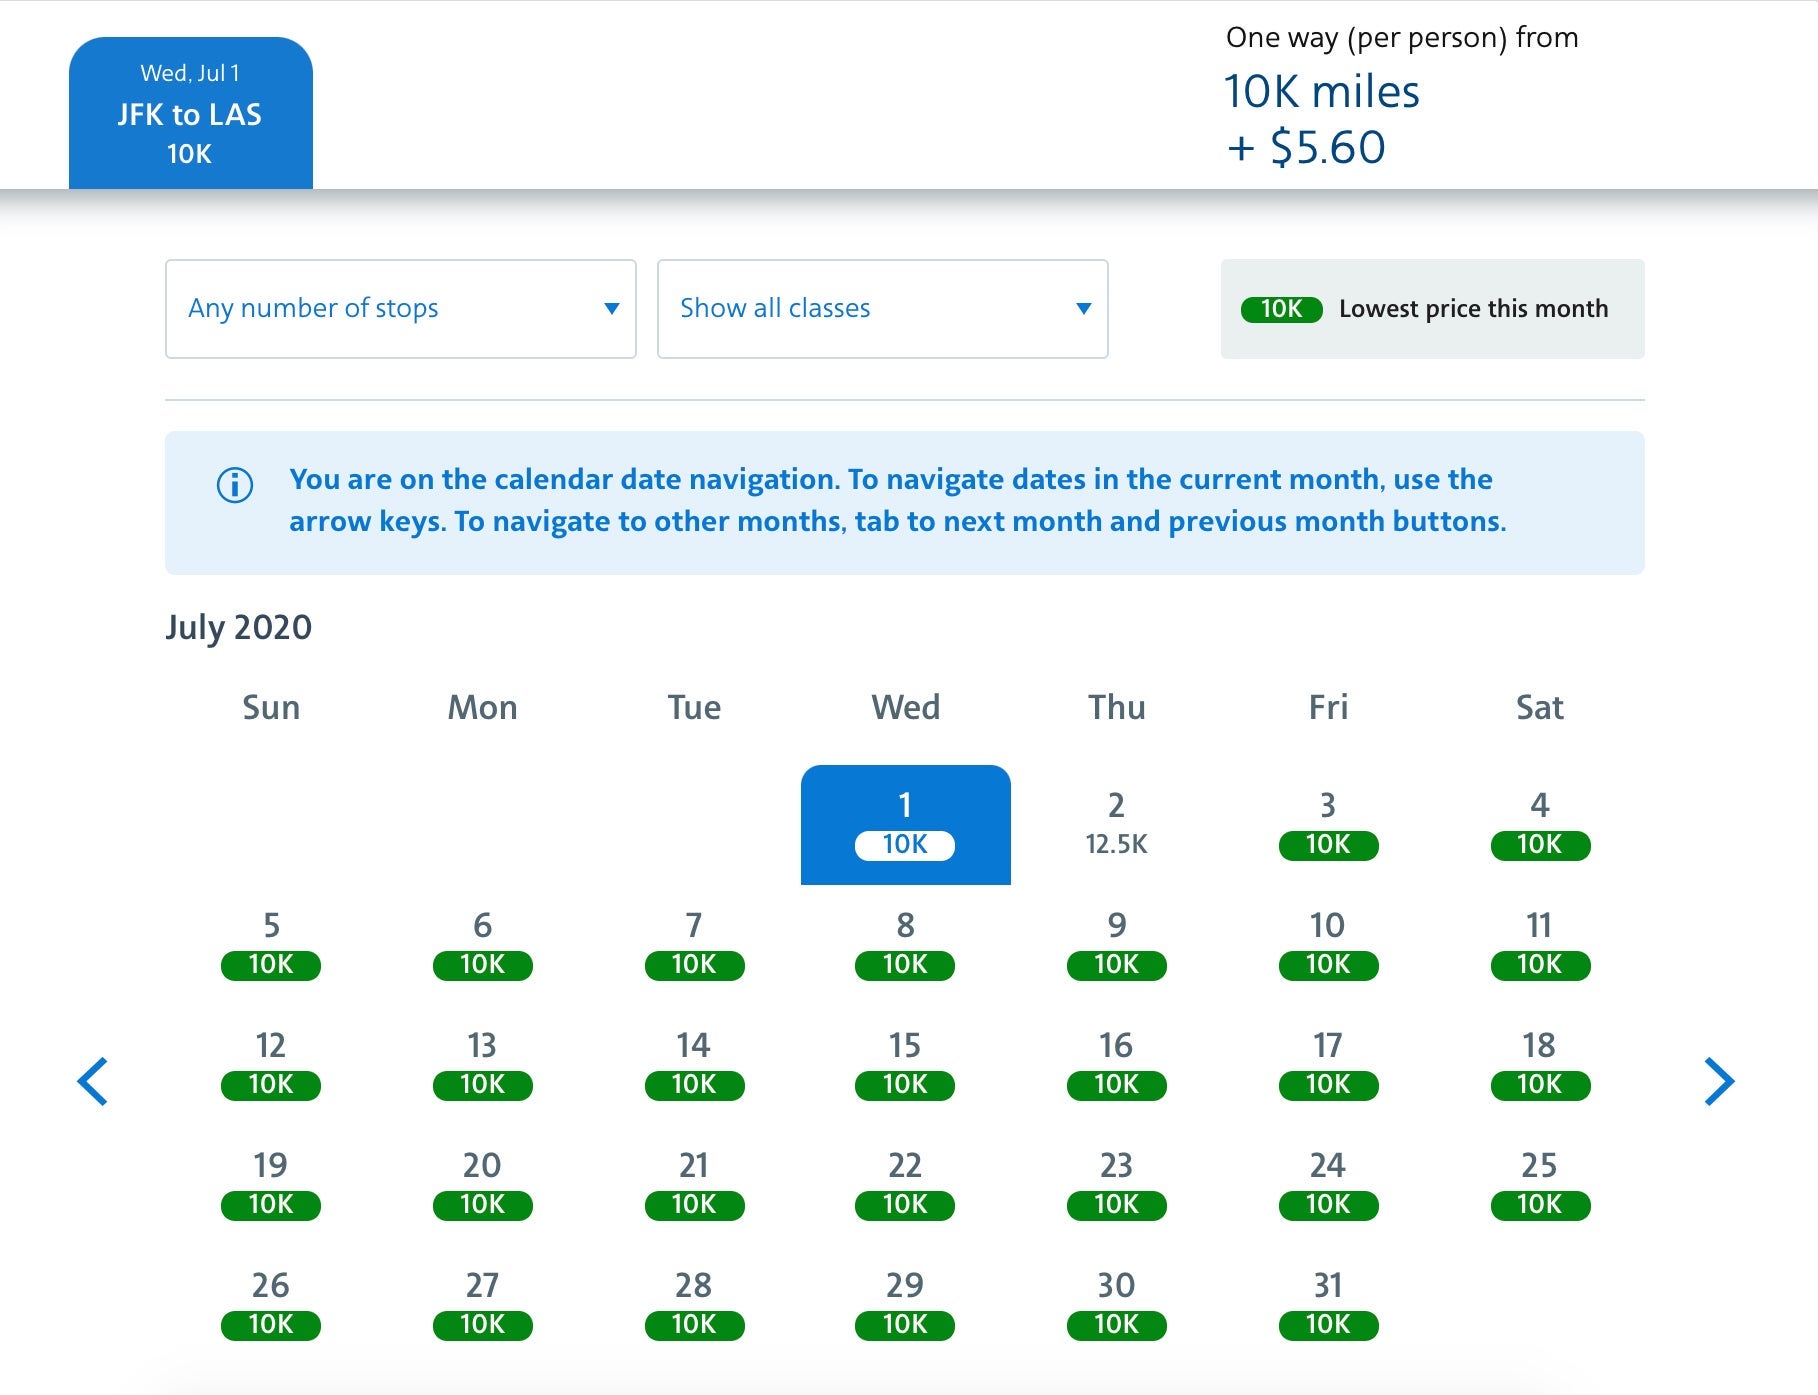The image size is (1818, 1395).
Task: Choose Monday July 13
Action: tap(482, 1064)
